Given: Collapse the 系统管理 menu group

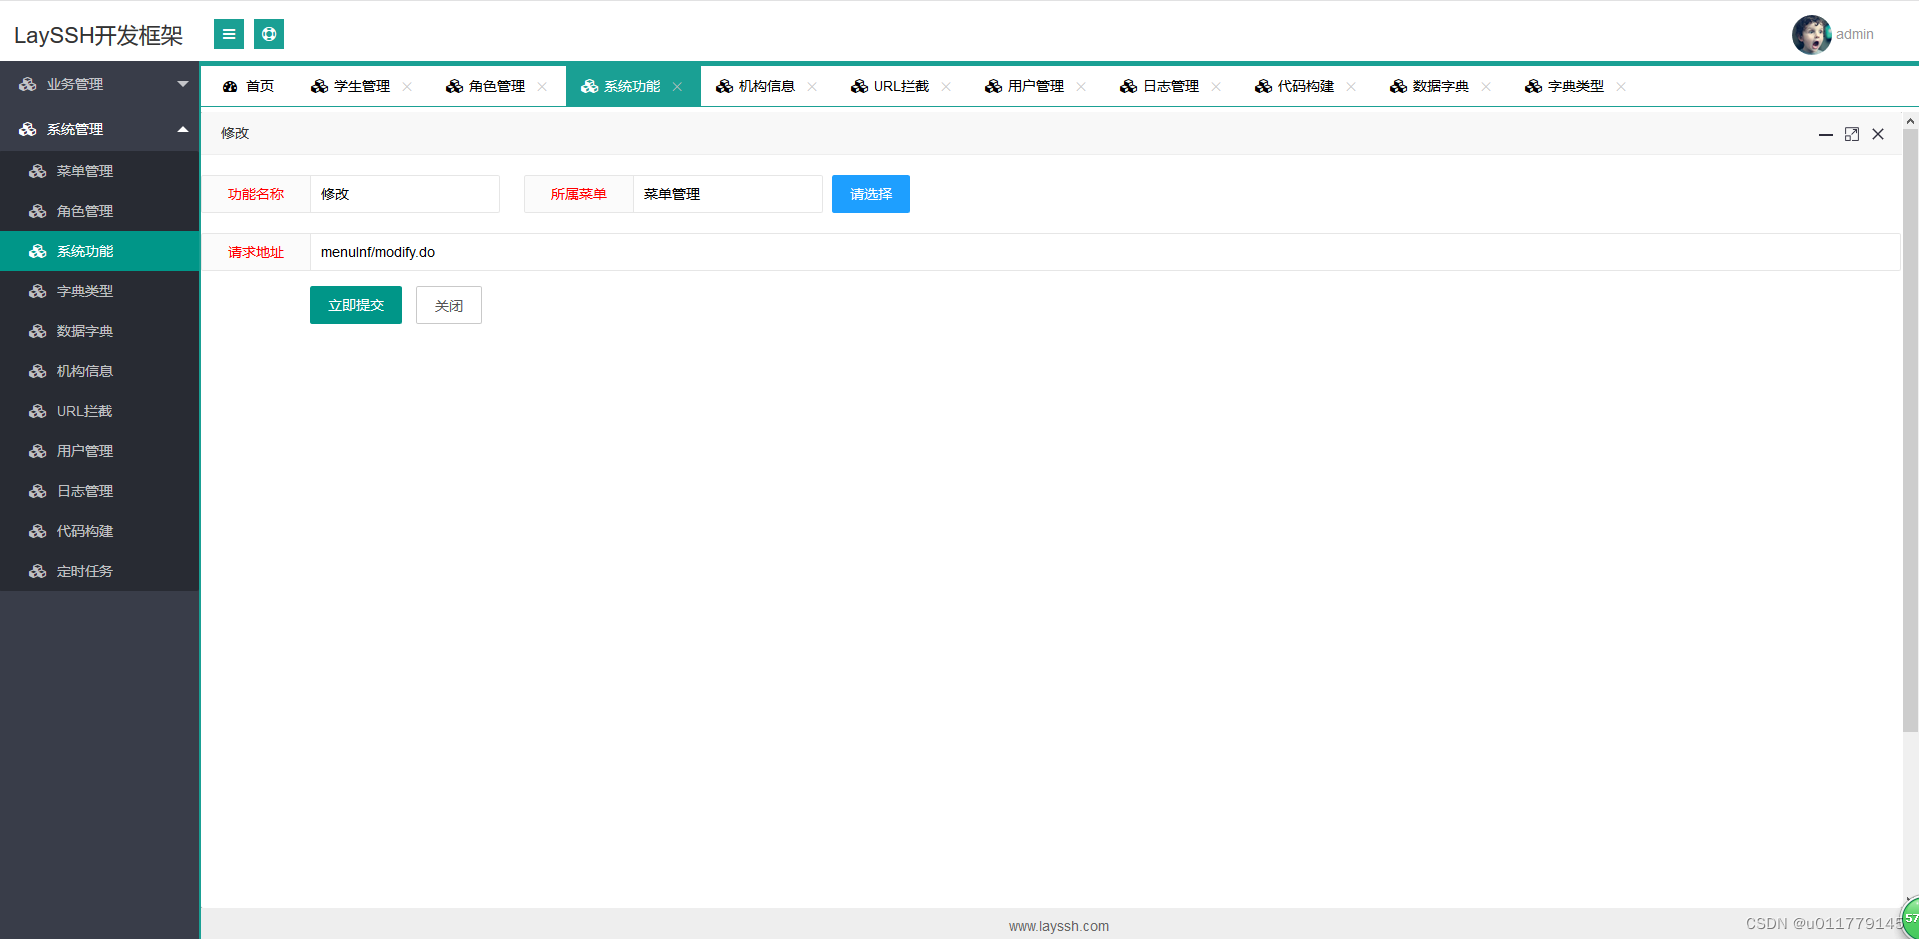Looking at the screenshot, I should pyautogui.click(x=100, y=129).
